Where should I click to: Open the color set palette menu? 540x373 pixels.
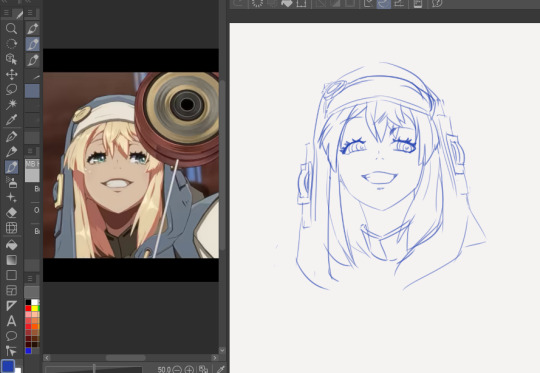[x=30, y=278]
